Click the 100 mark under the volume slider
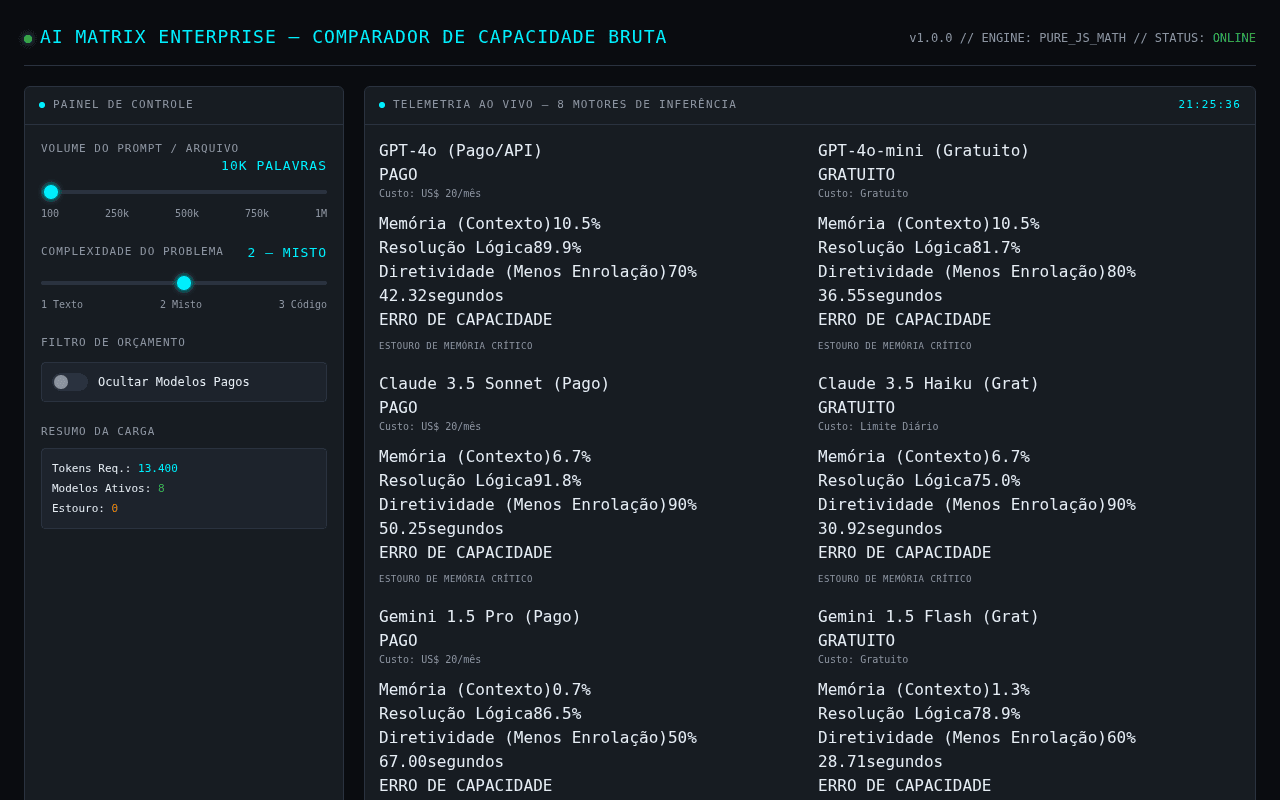The image size is (1280, 800). pyautogui.click(x=50, y=213)
